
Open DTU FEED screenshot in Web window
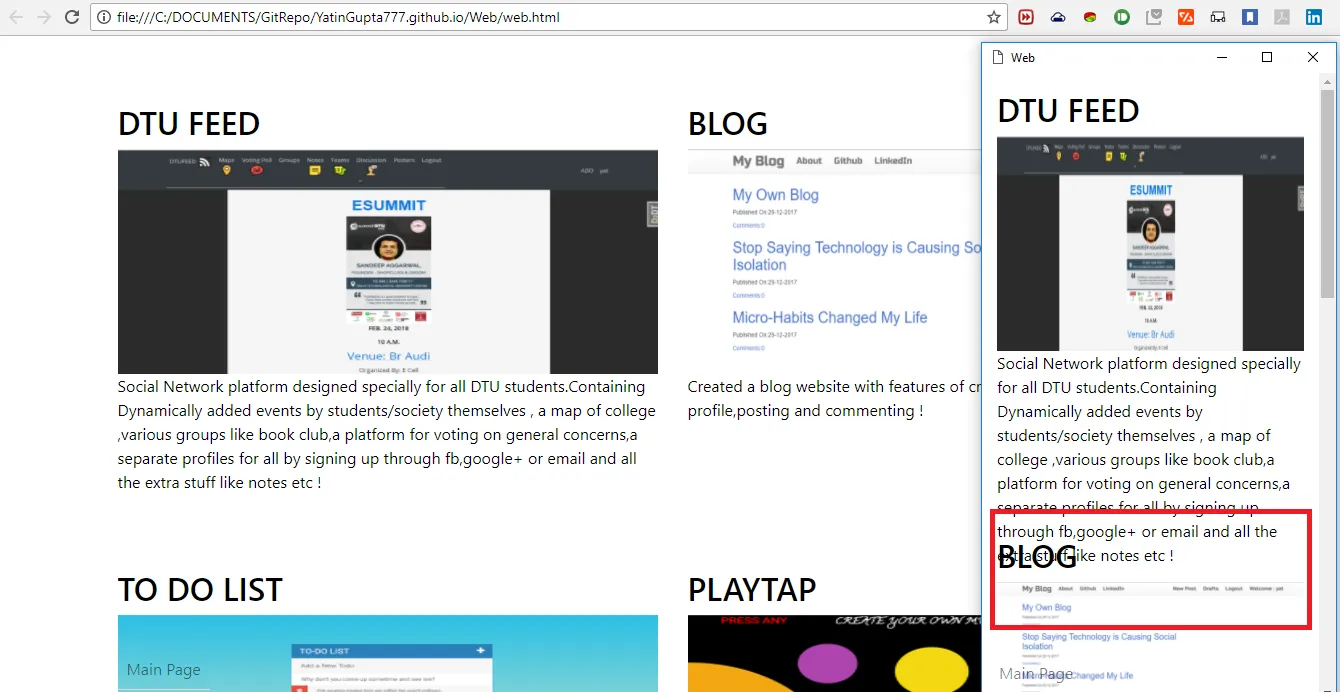pos(1150,244)
